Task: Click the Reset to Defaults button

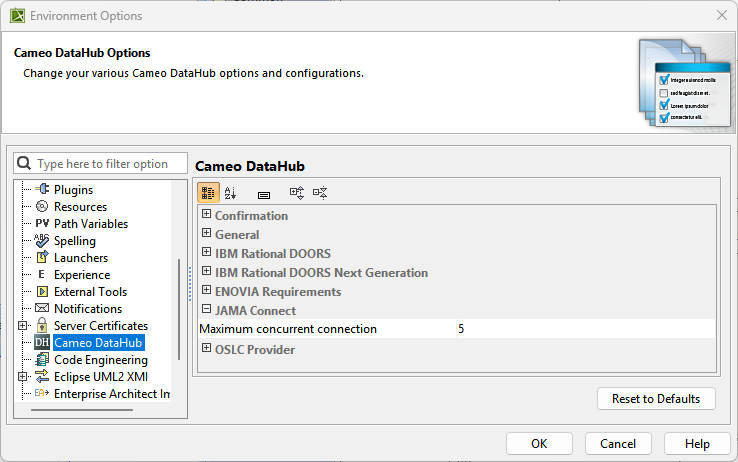Action: click(x=656, y=399)
